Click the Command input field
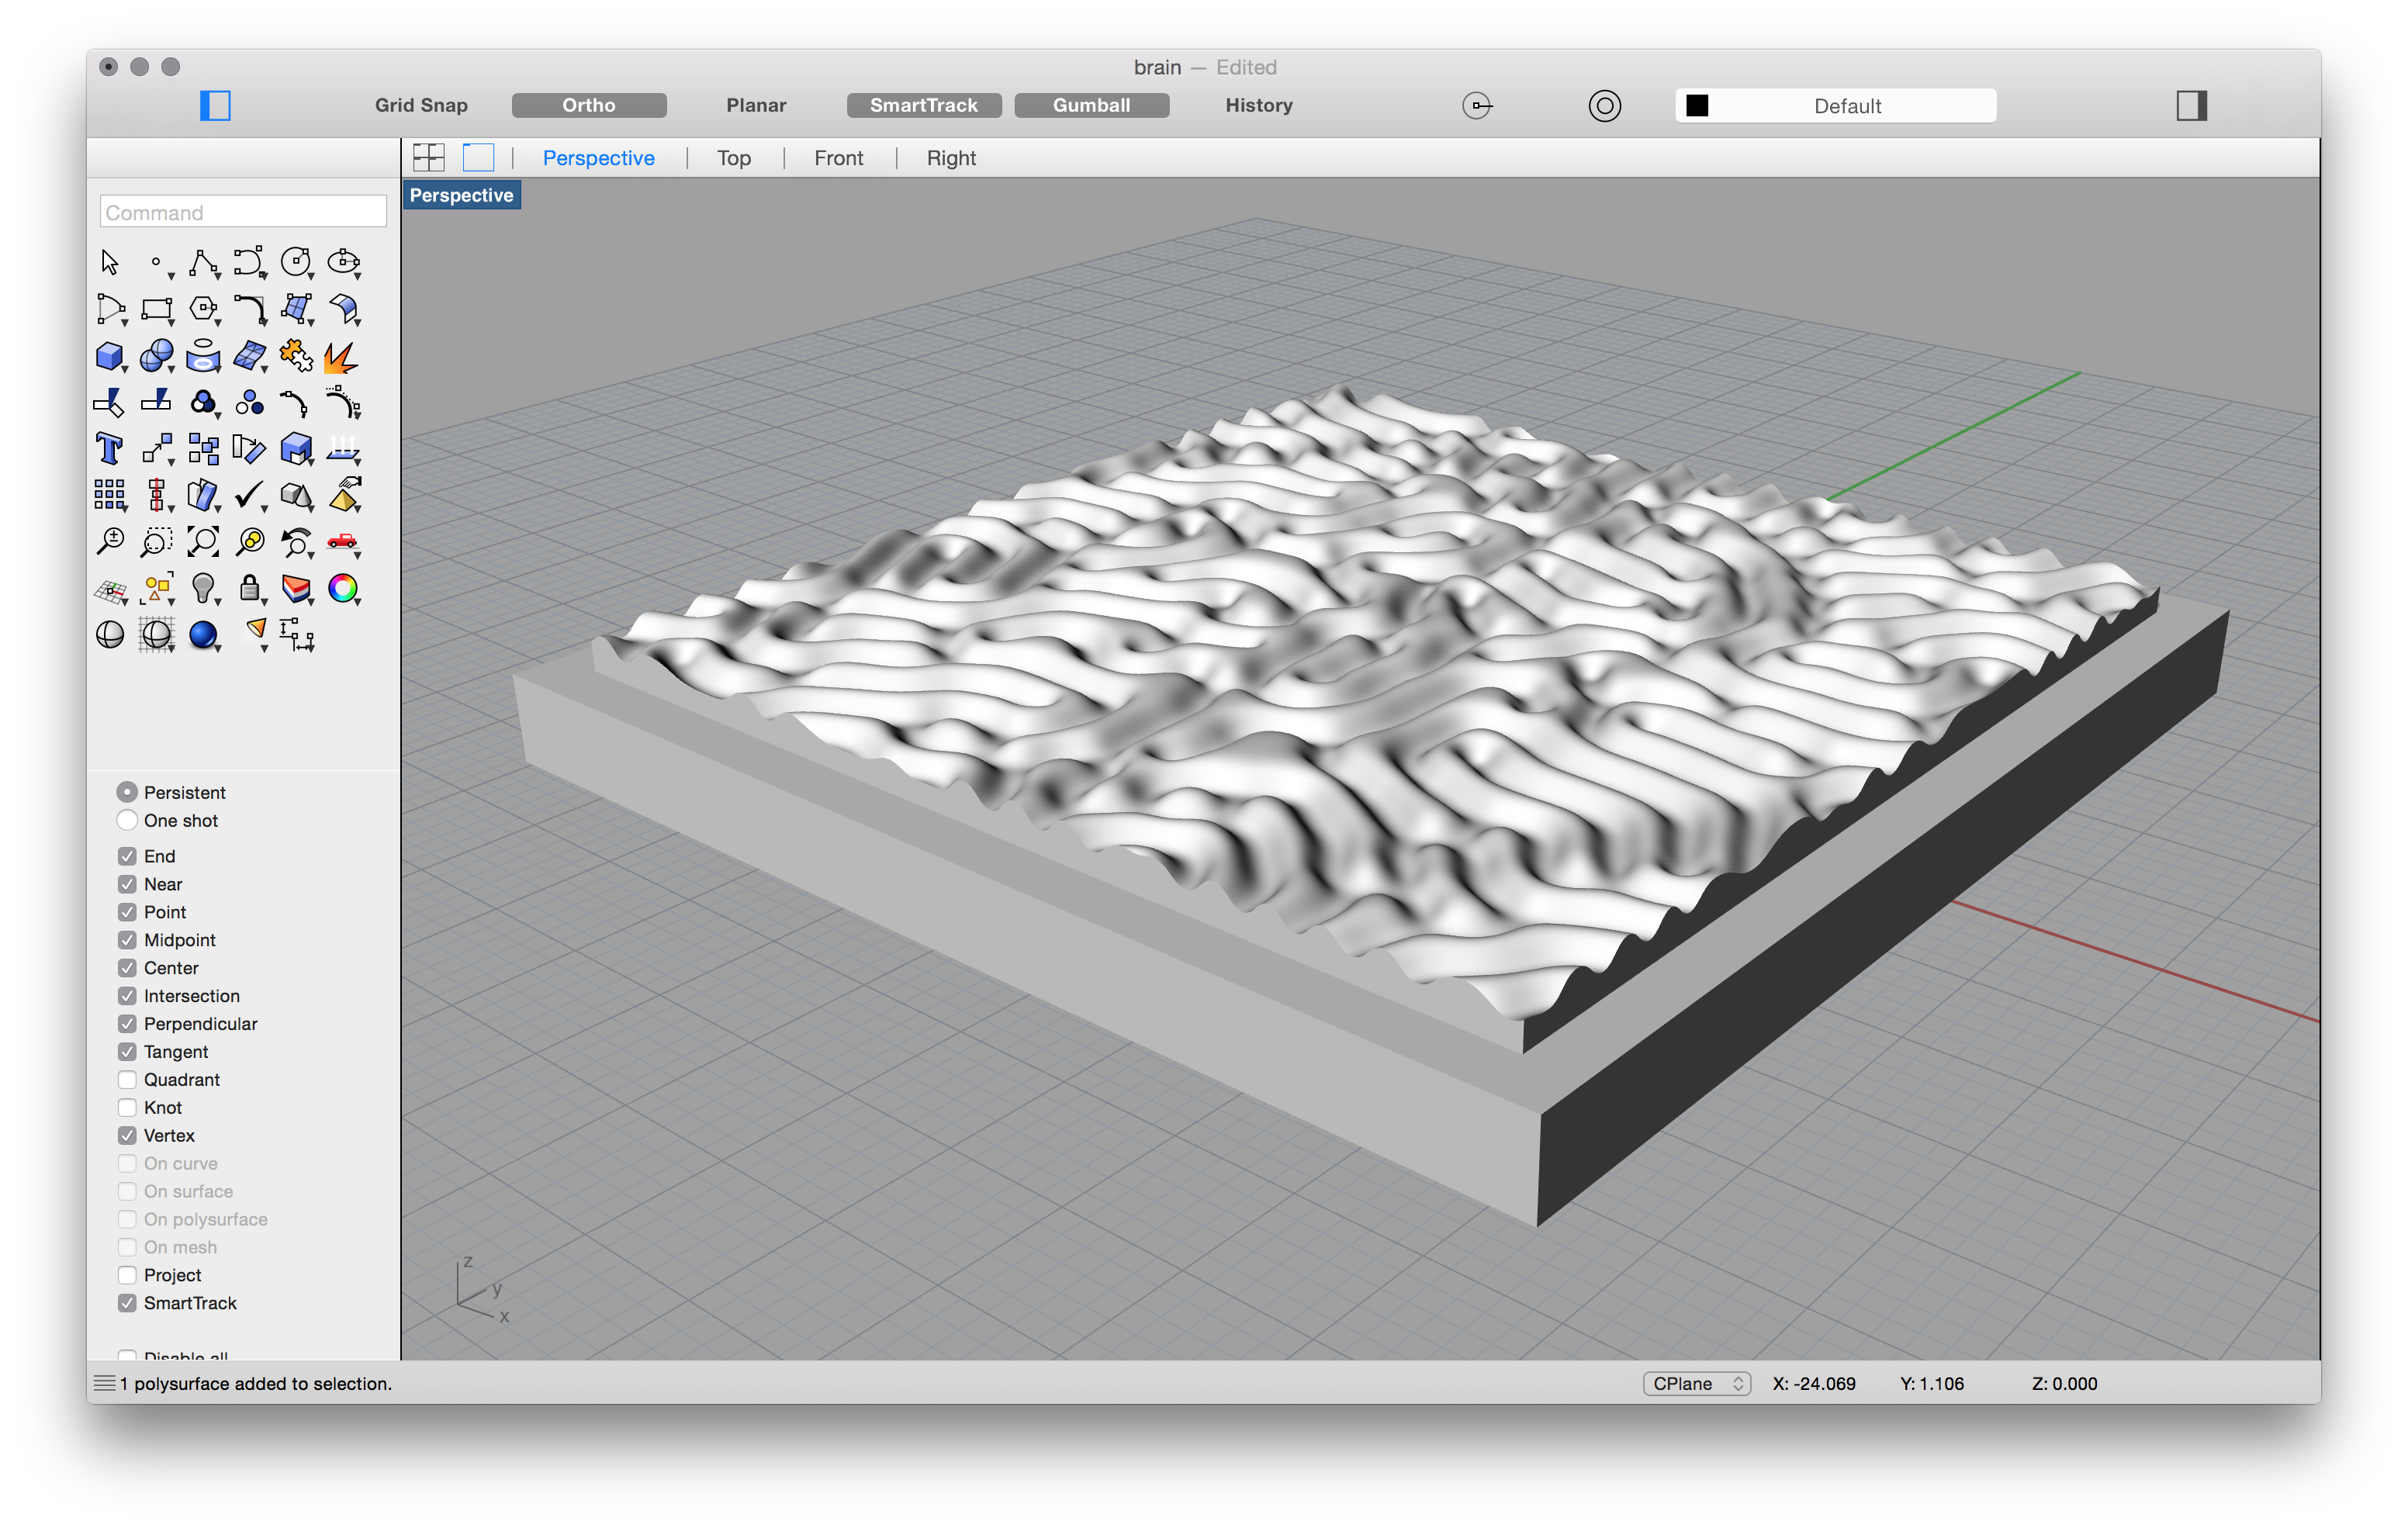This screenshot has height=1528, width=2408. pos(242,209)
